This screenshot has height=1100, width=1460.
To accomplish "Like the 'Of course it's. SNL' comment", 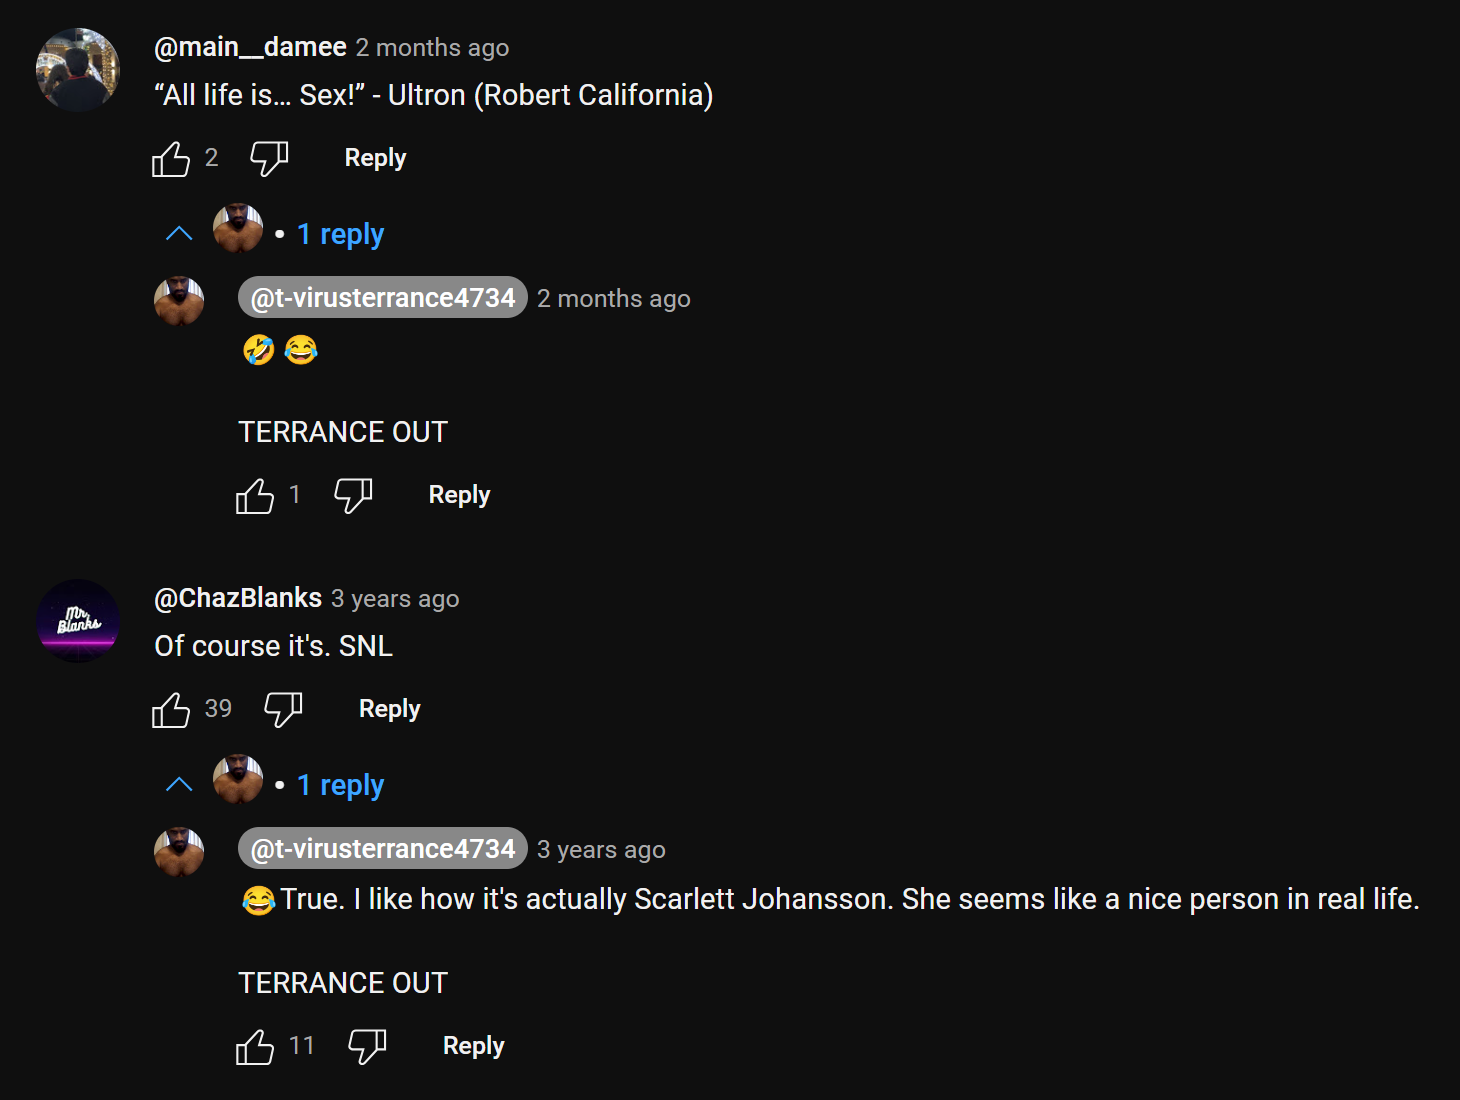I will pos(171,710).
